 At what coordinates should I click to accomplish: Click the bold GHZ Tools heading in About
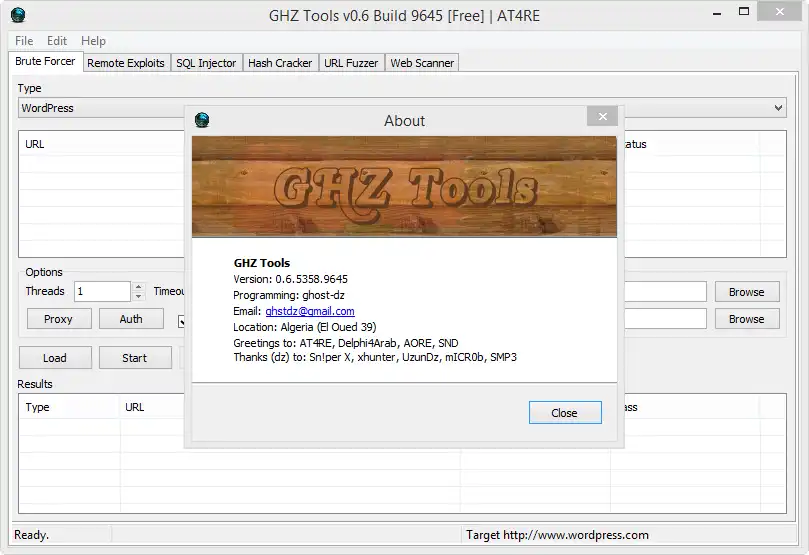click(262, 263)
